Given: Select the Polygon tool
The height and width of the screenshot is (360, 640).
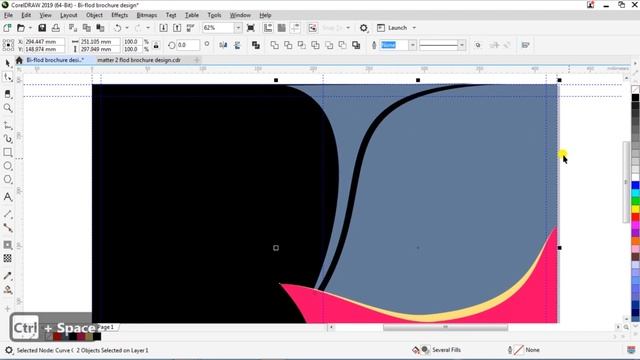Looking at the screenshot, I should coord(7,179).
